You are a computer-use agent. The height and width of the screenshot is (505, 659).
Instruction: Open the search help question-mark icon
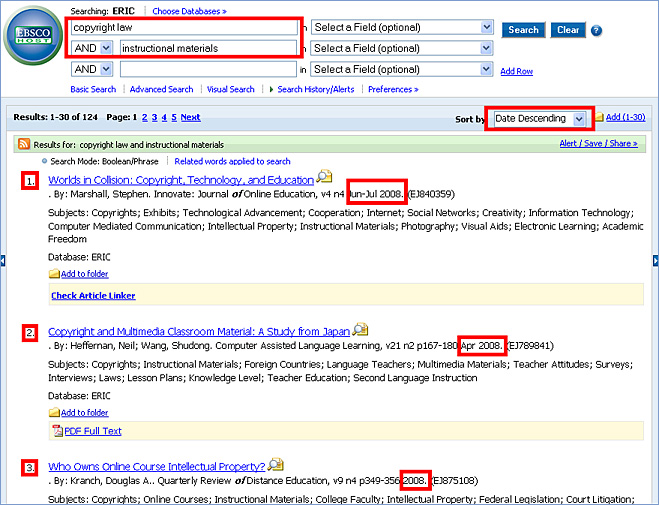(596, 31)
